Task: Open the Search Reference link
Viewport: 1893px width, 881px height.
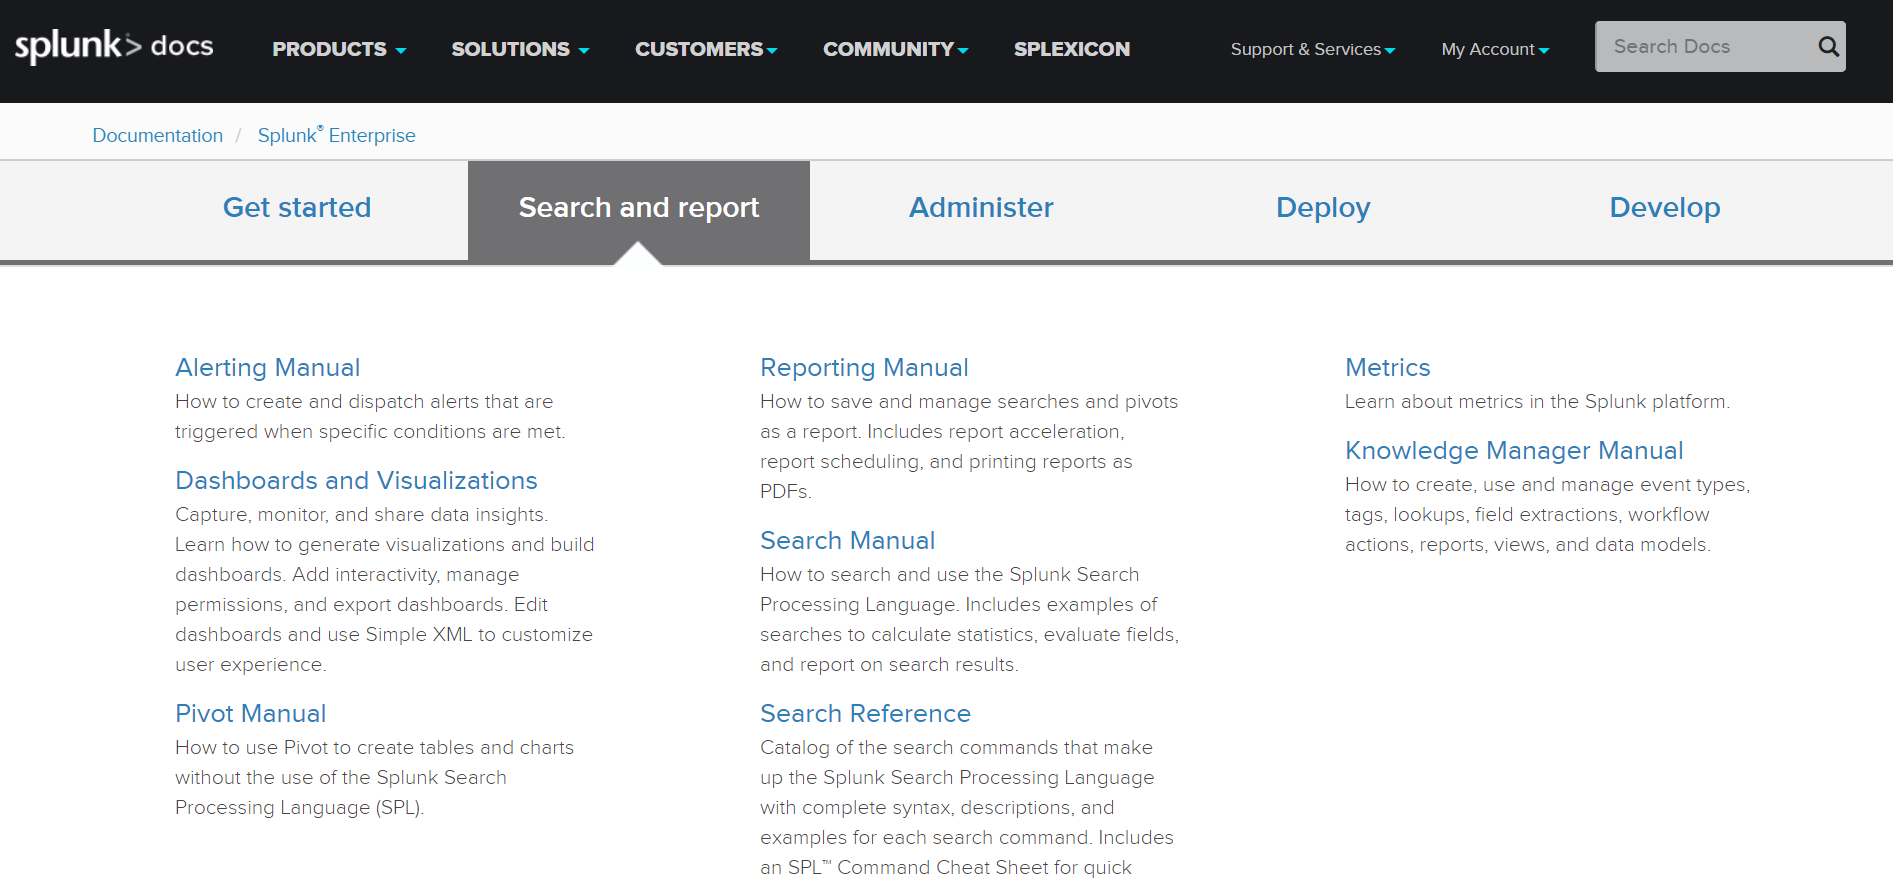Action: click(x=866, y=714)
